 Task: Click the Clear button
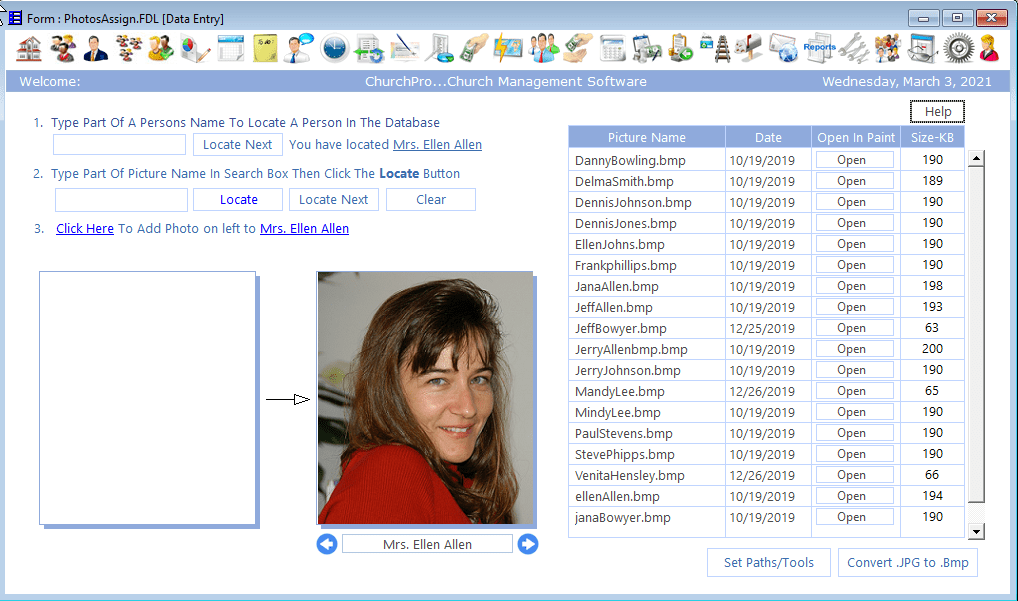click(x=431, y=200)
